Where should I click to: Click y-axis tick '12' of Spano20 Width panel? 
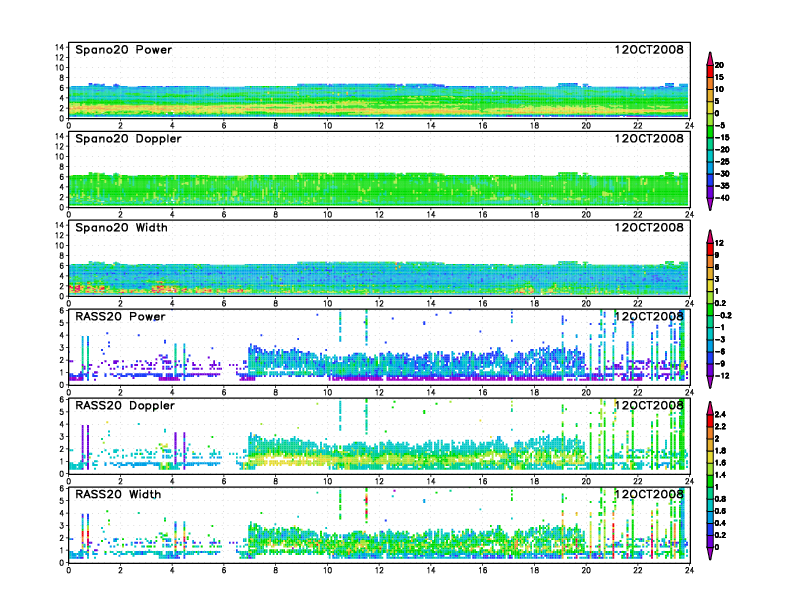60,235
